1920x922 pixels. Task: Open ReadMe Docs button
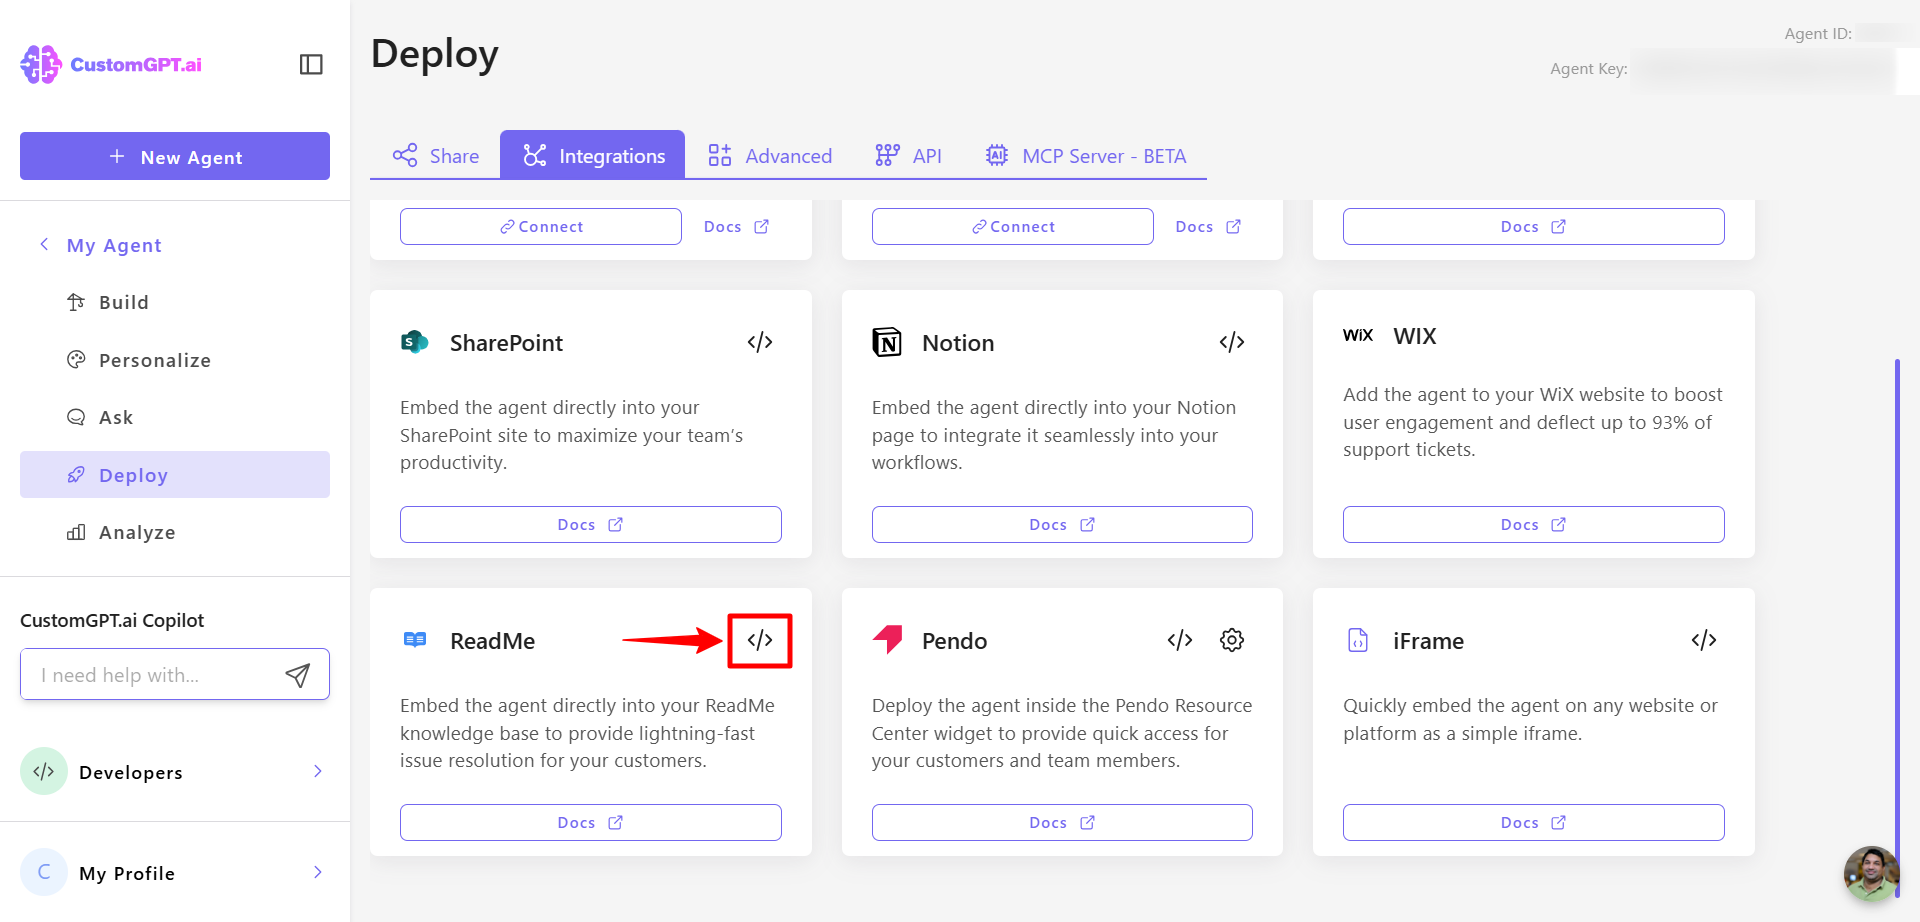(x=591, y=822)
